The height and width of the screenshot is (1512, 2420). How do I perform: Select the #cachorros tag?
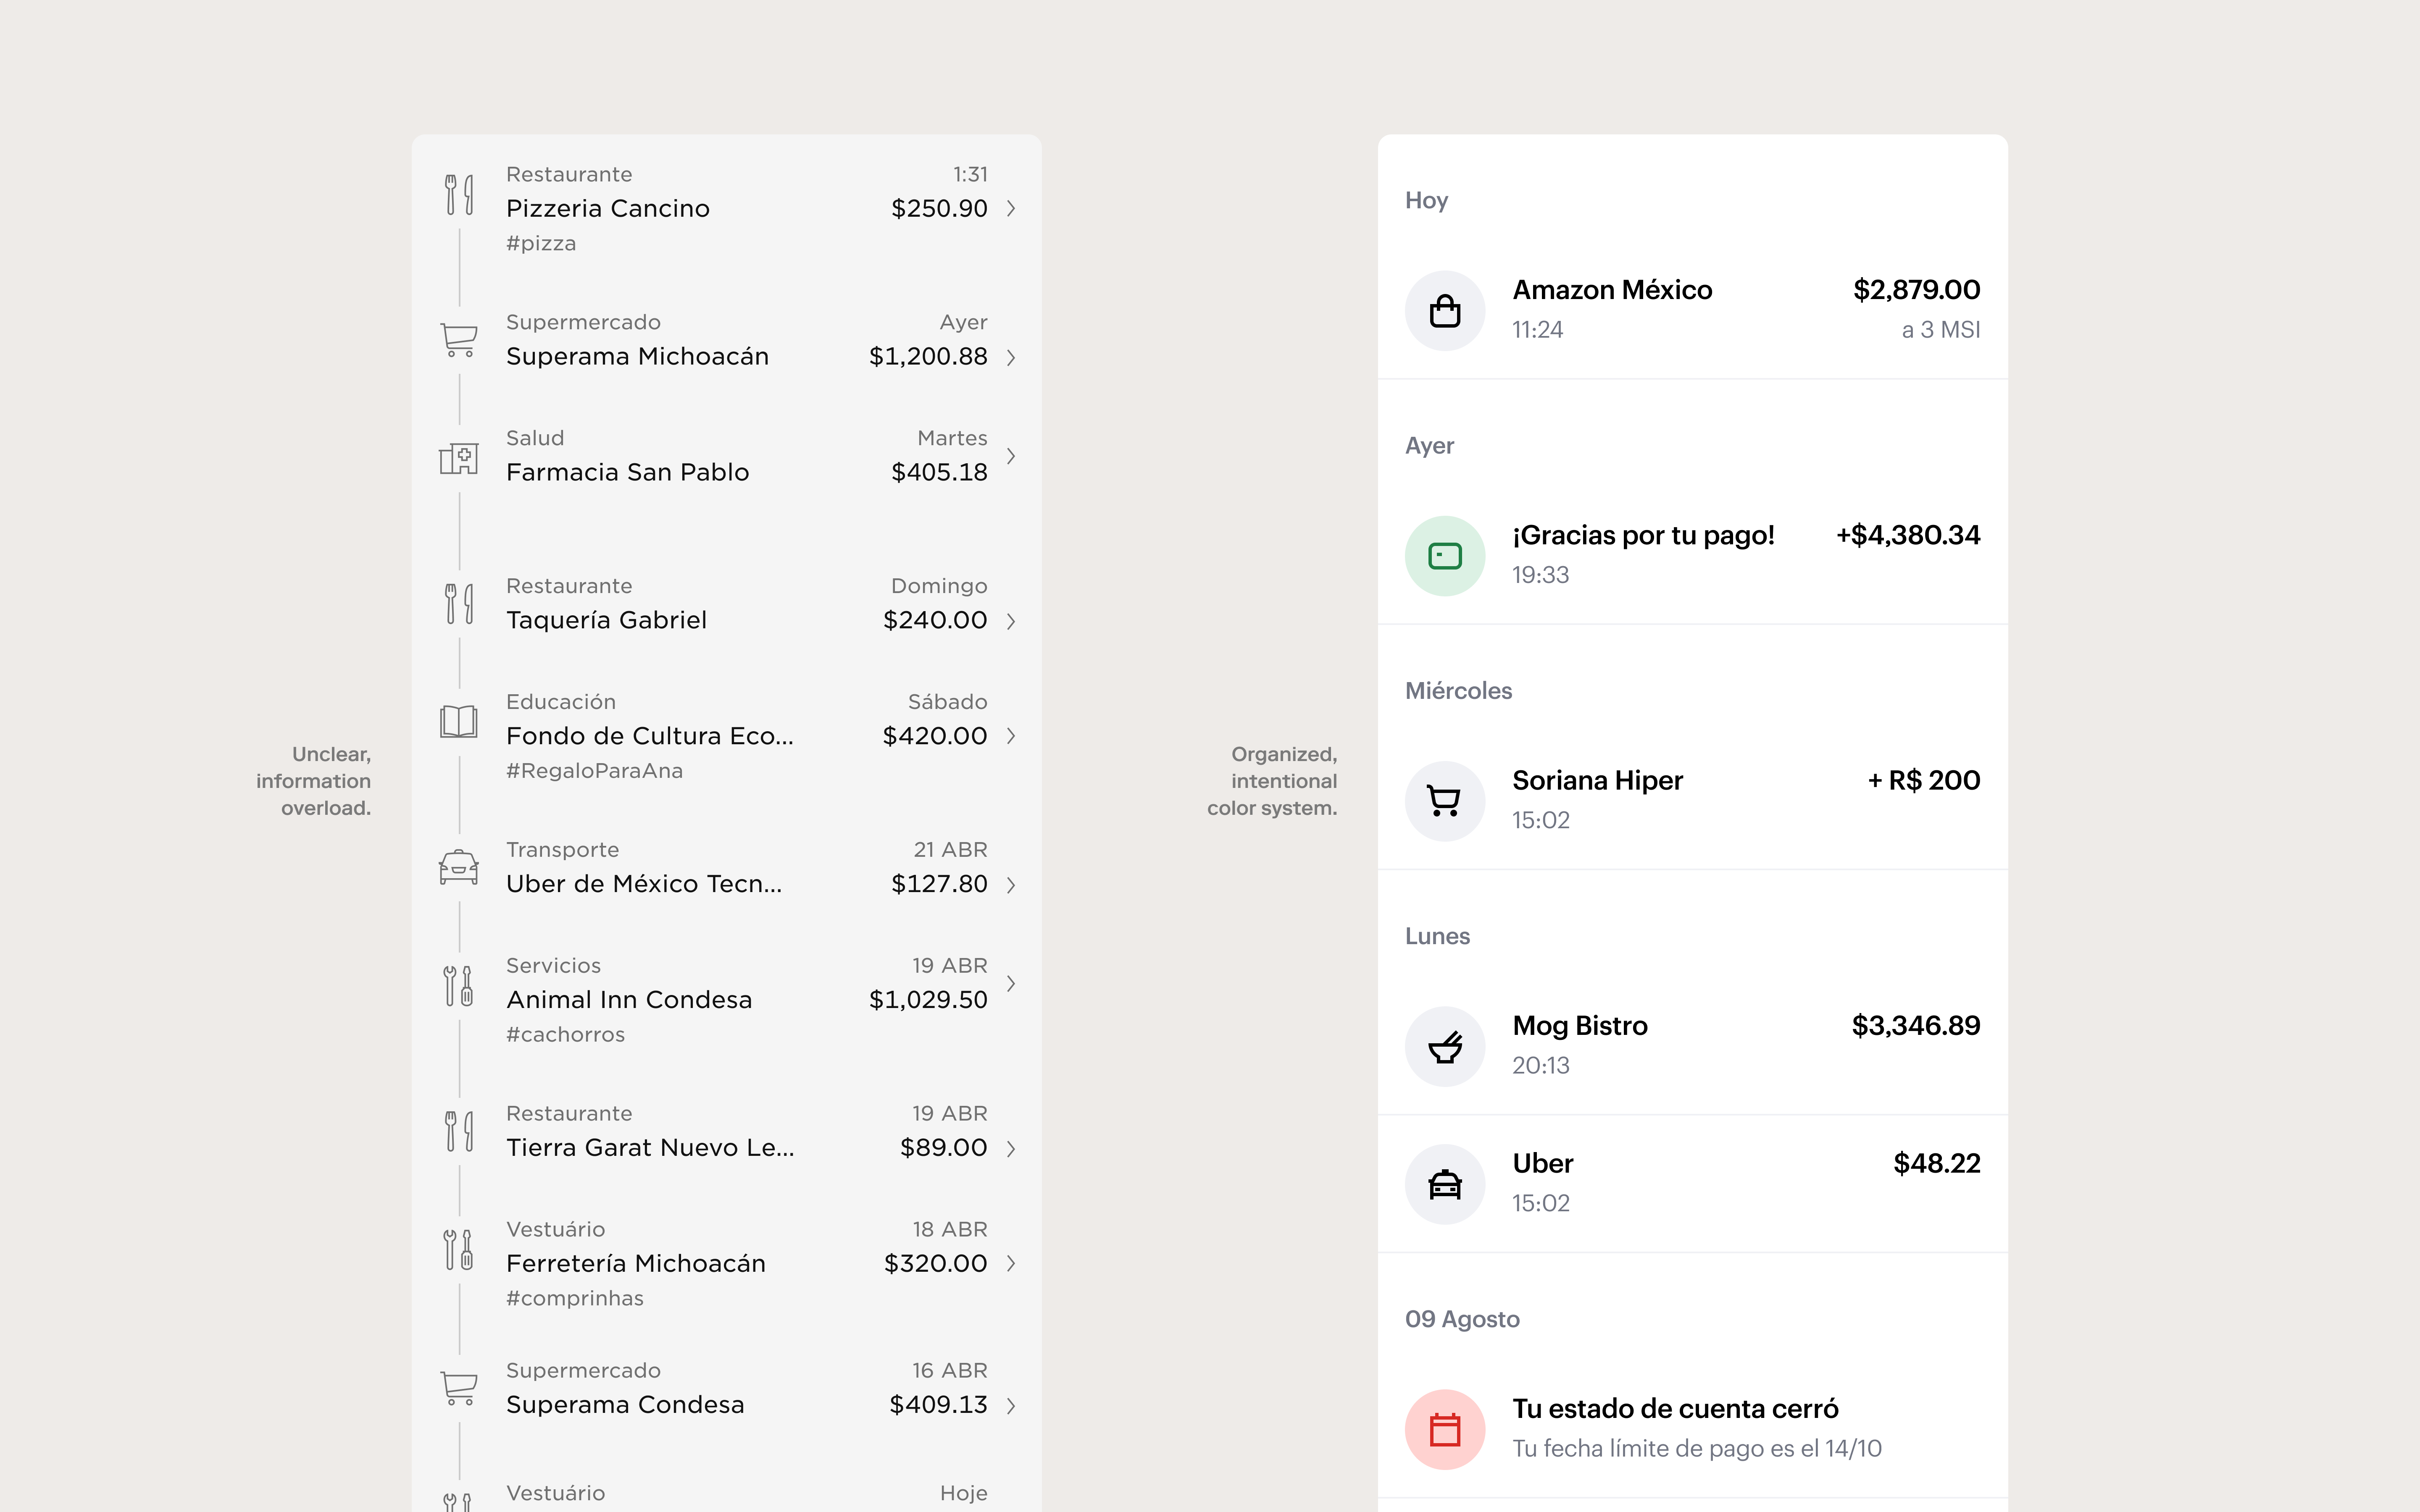pyautogui.click(x=565, y=1034)
